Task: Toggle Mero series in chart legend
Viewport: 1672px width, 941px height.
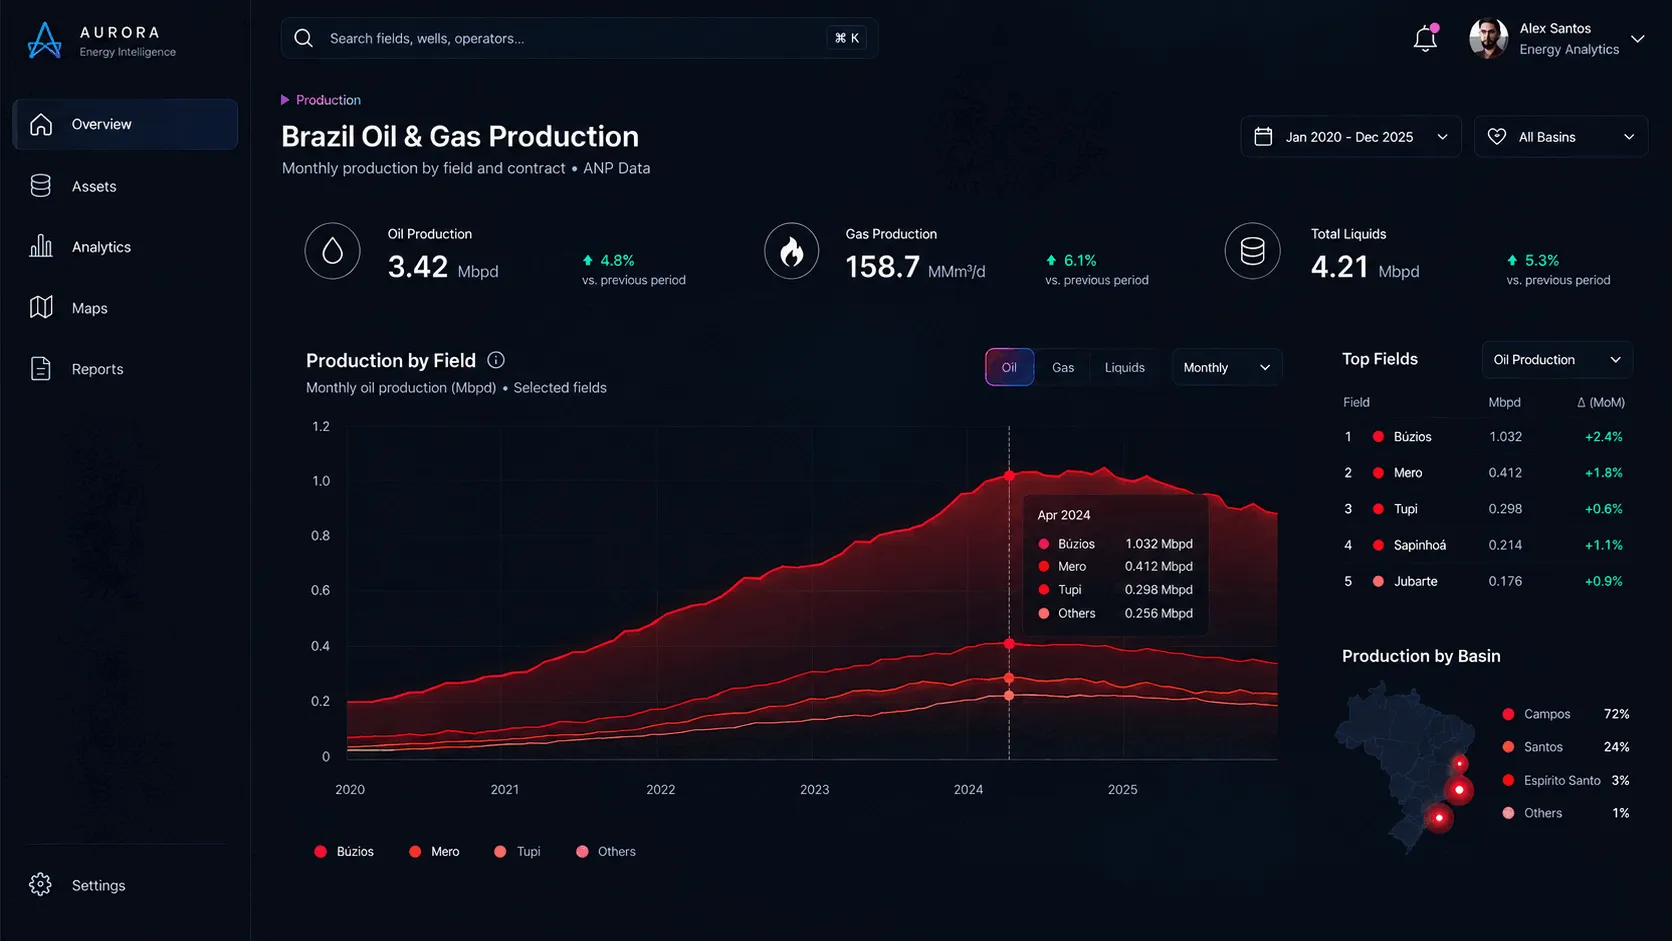Action: point(434,852)
